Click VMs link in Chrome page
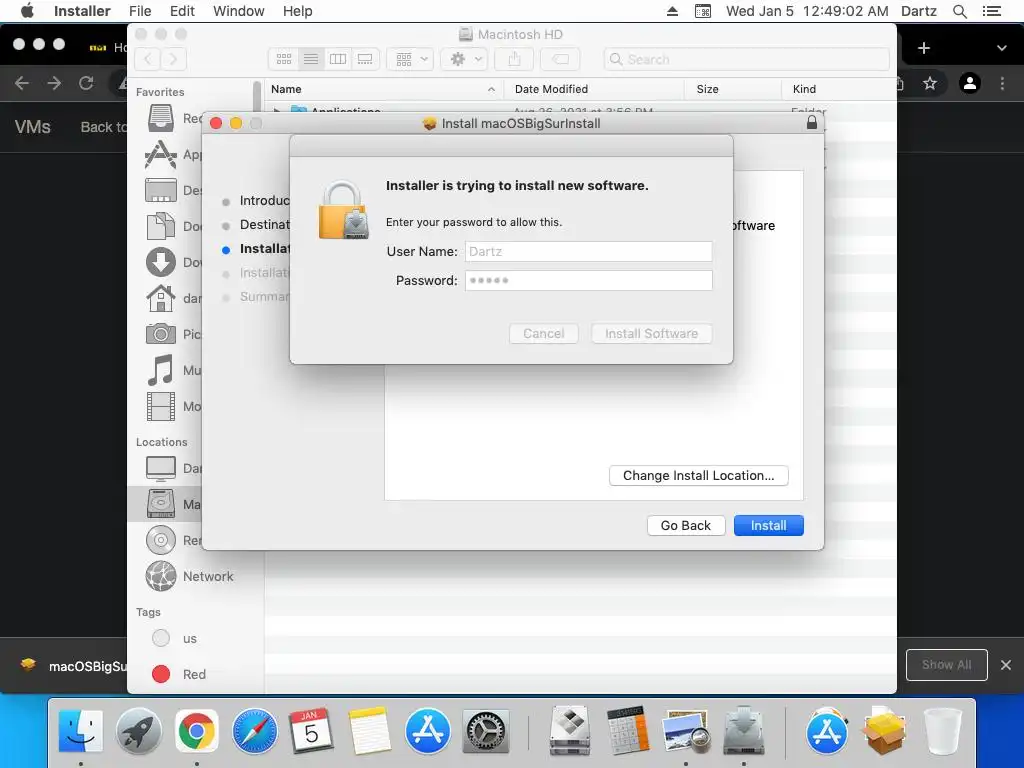Image resolution: width=1024 pixels, height=768 pixels. (33, 127)
